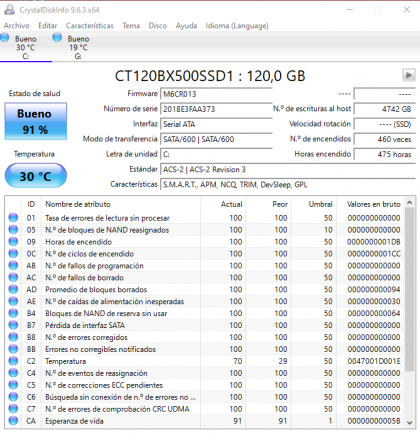This screenshot has height=433, width=420.
Task: Click the status icon of C2 Temperatura
Action: click(x=13, y=361)
